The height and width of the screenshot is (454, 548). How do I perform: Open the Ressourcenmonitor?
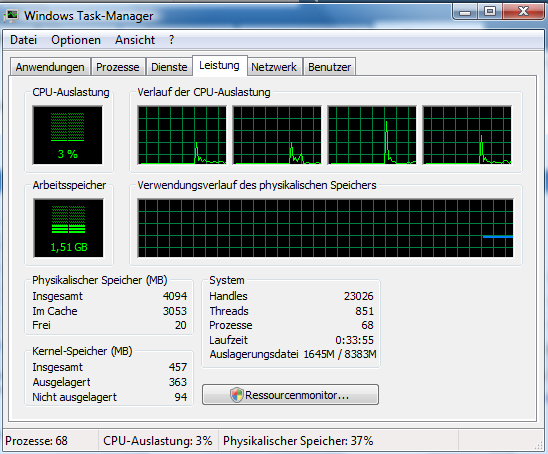[x=290, y=395]
